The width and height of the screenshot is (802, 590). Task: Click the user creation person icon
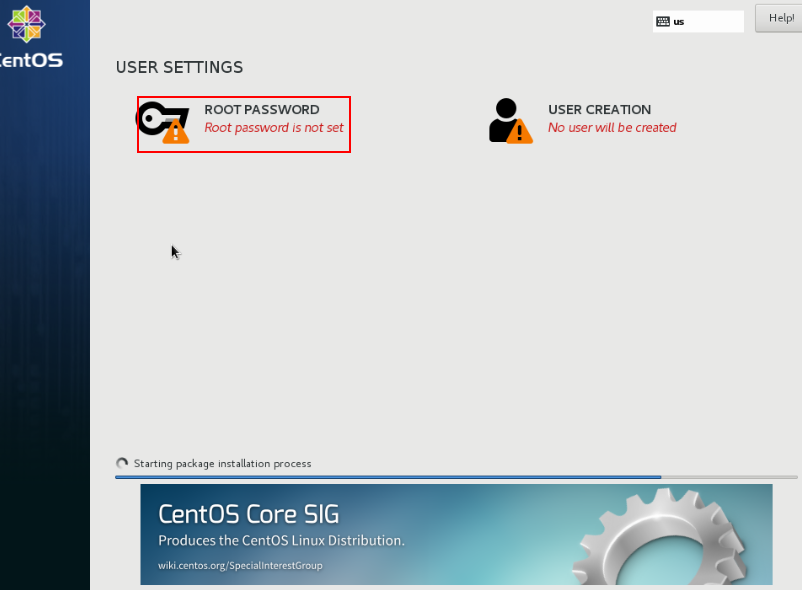(510, 121)
